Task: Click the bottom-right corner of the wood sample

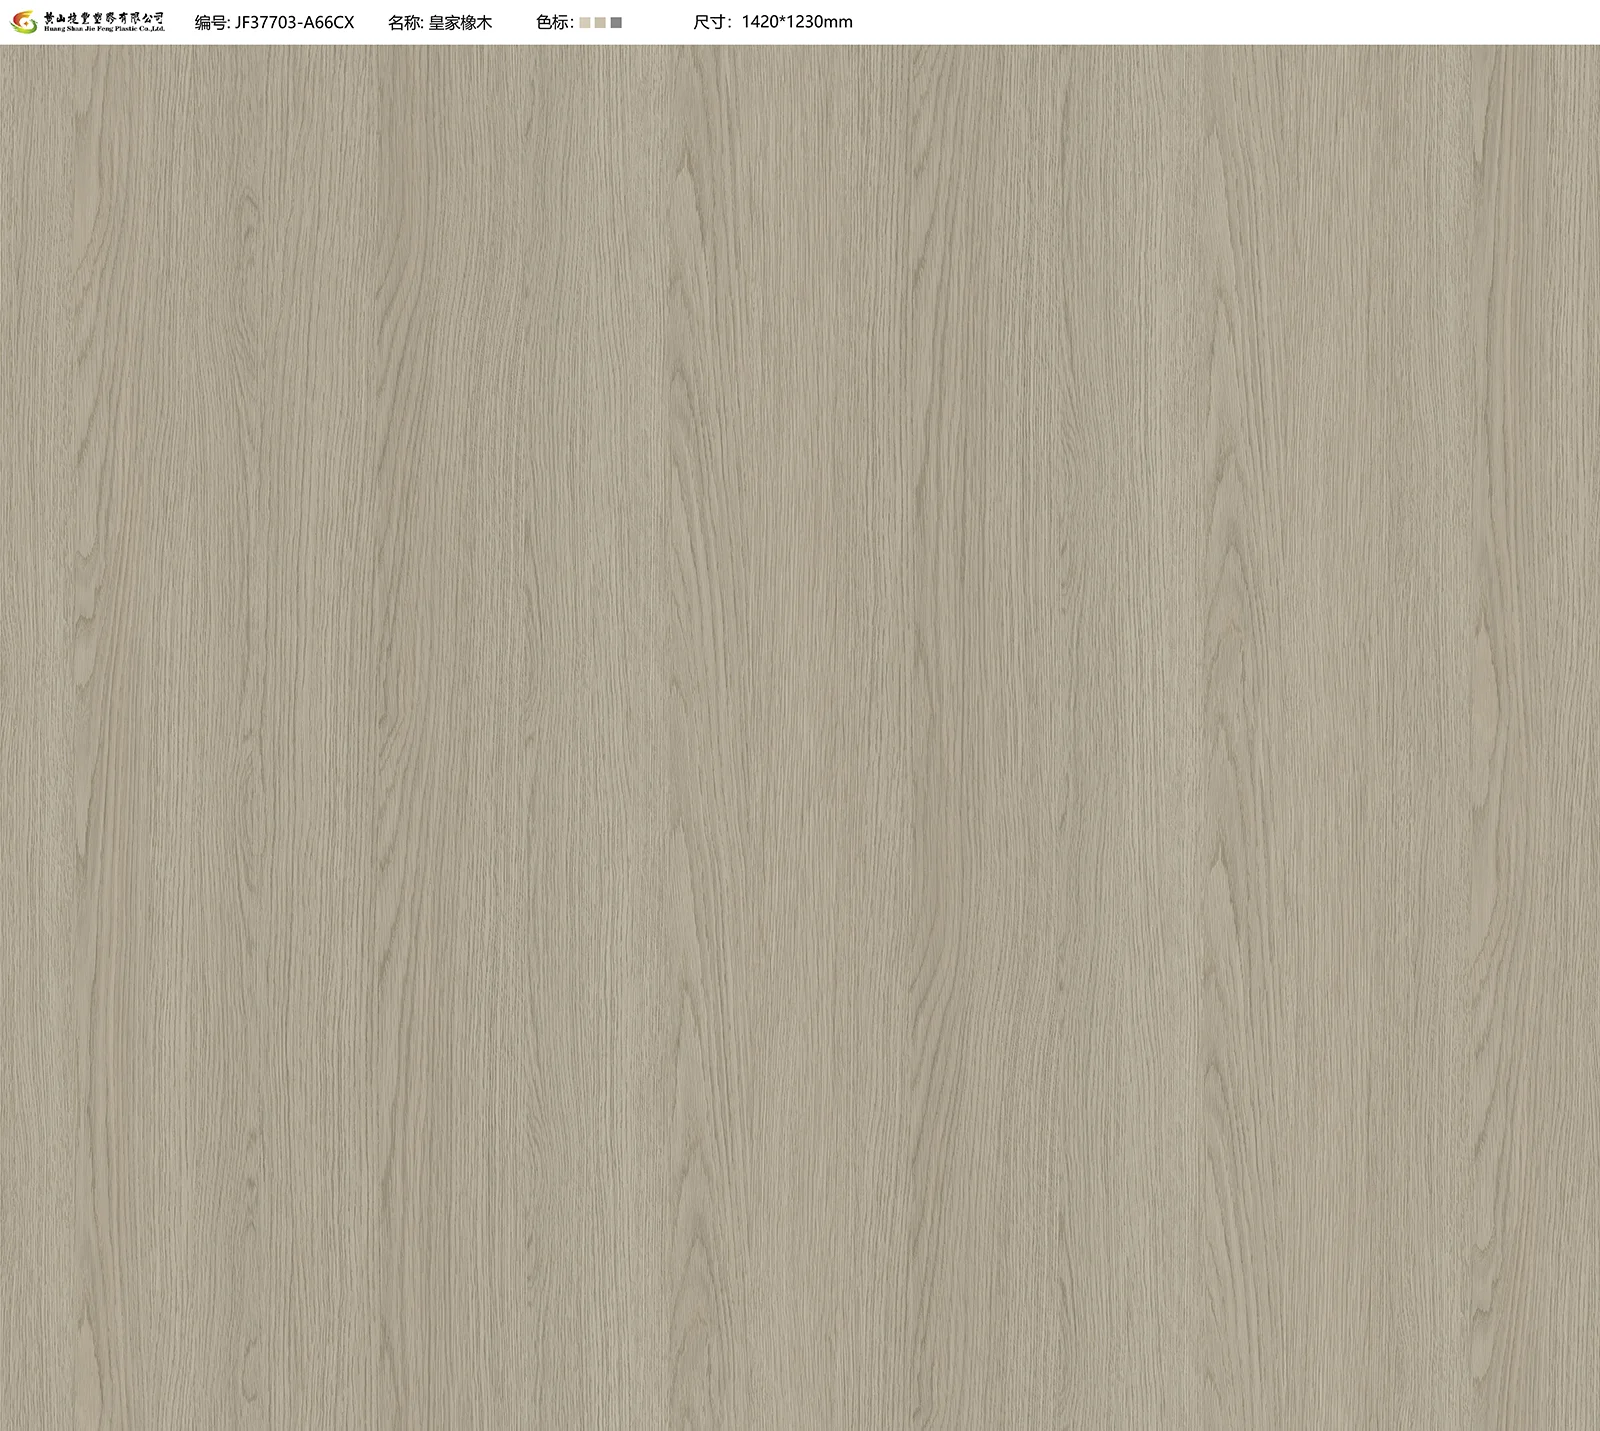Action: point(1594,1425)
